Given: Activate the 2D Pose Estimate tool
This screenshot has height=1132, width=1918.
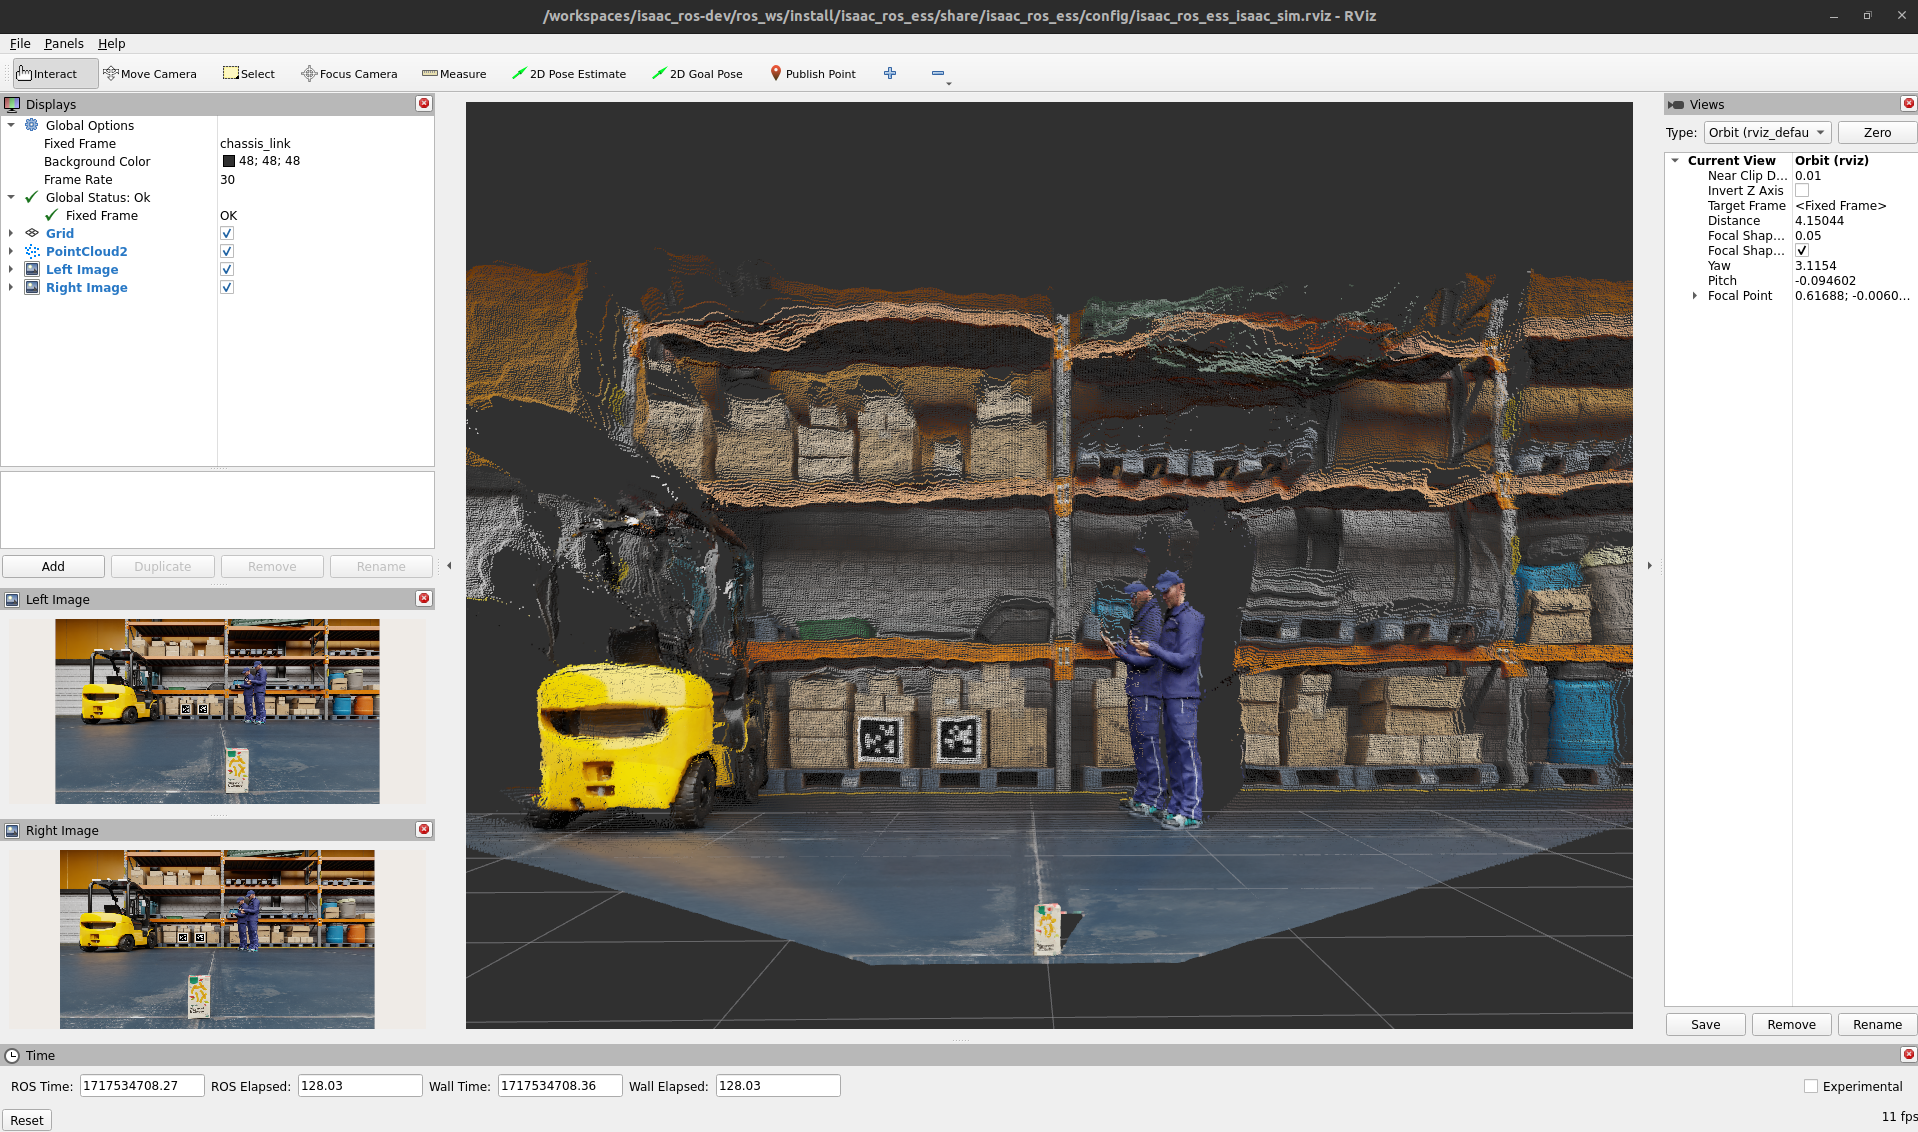Looking at the screenshot, I should 568,74.
